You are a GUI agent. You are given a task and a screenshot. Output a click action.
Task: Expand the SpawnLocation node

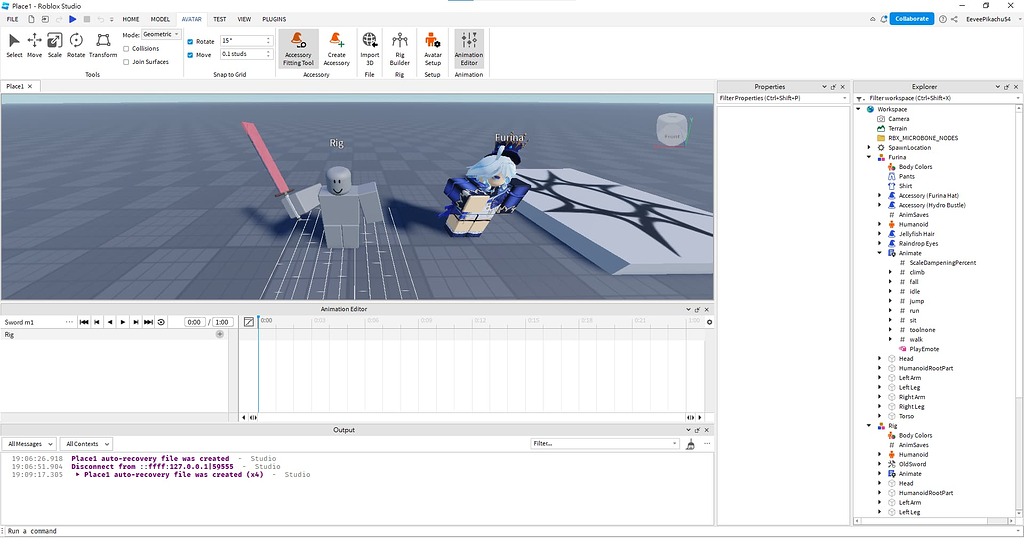[x=869, y=148]
